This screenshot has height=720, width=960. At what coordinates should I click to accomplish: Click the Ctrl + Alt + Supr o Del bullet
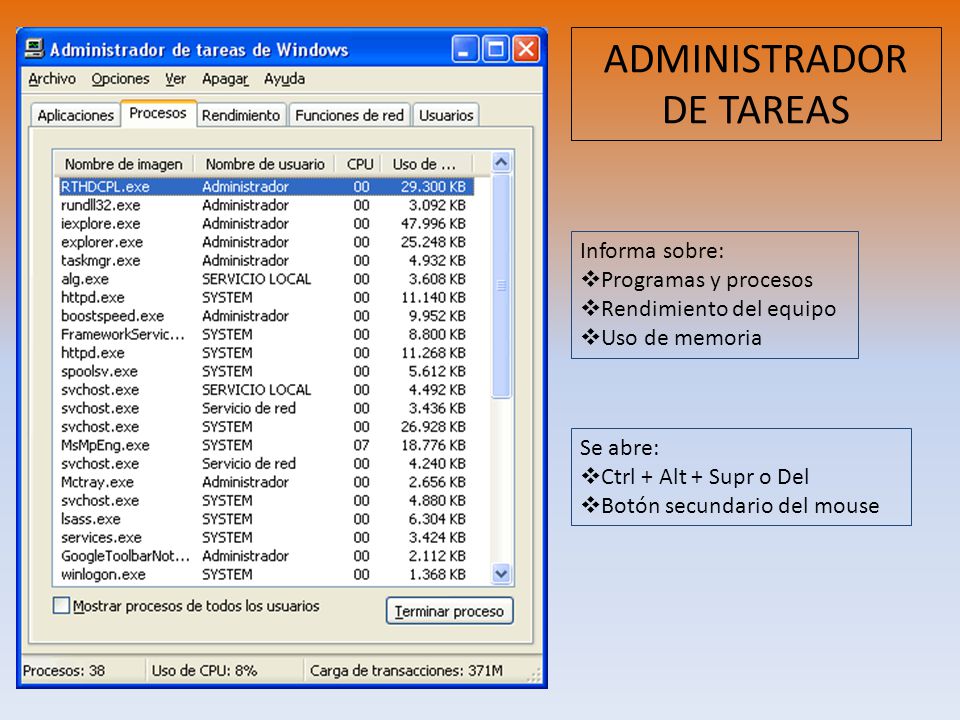695,476
